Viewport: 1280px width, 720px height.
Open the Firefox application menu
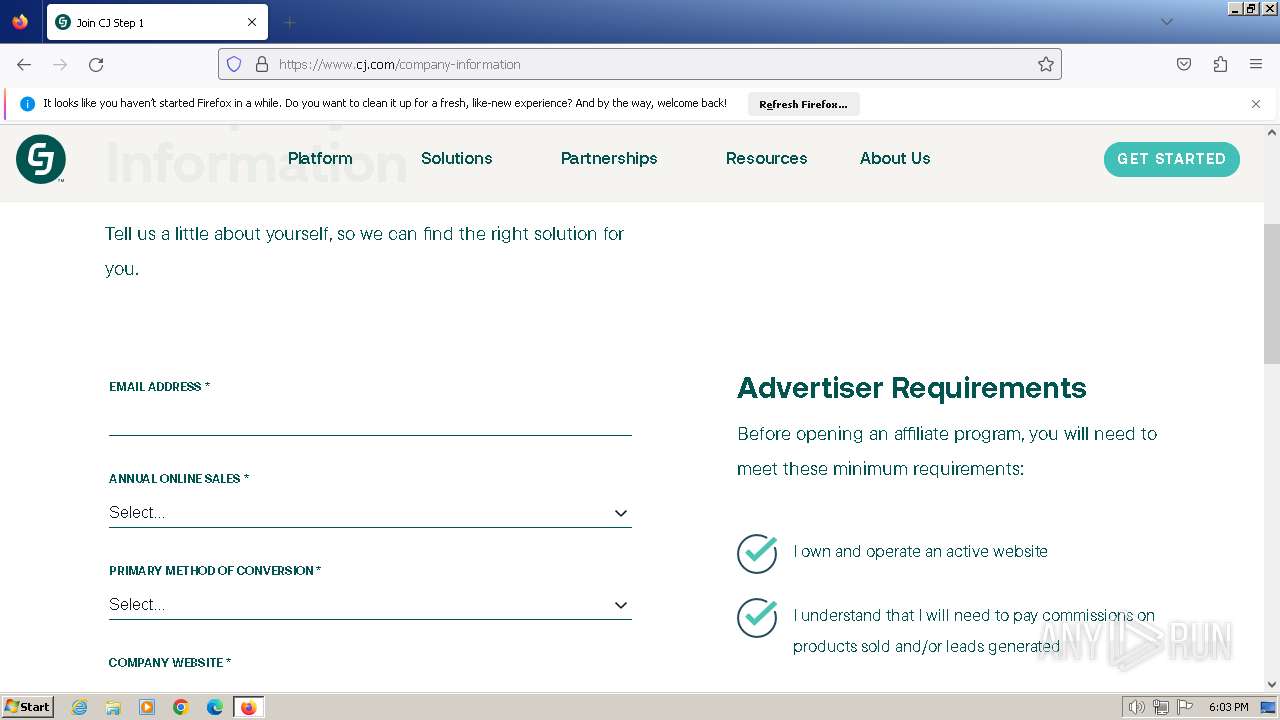pyautogui.click(x=1256, y=64)
